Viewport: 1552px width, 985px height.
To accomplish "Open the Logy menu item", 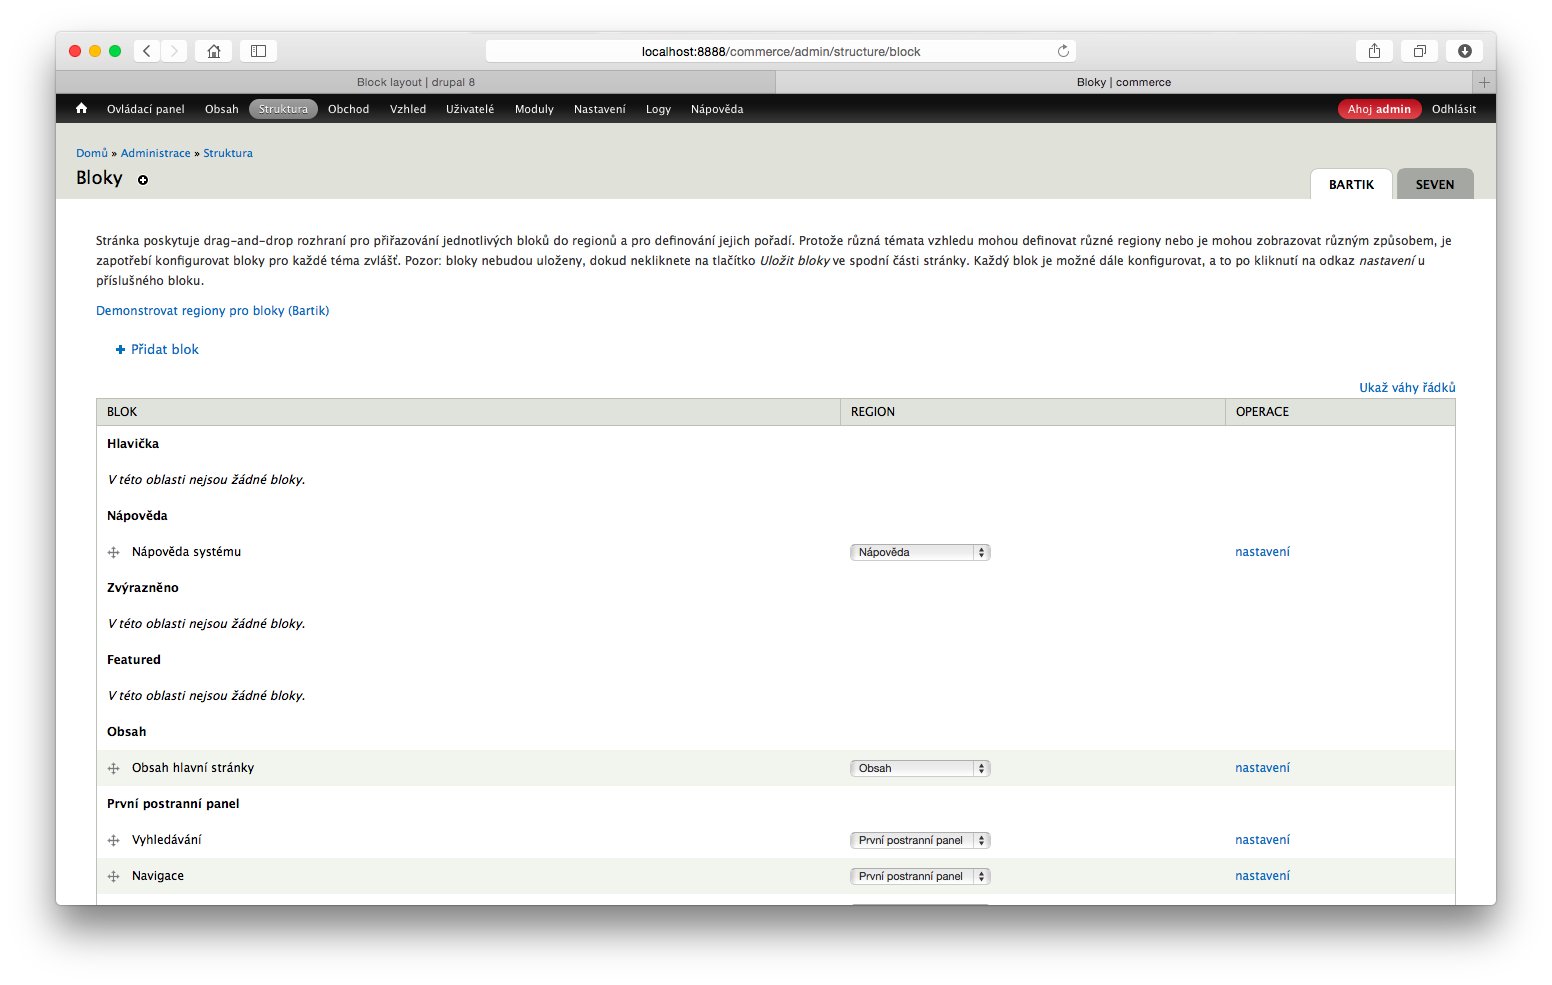I will (x=658, y=109).
